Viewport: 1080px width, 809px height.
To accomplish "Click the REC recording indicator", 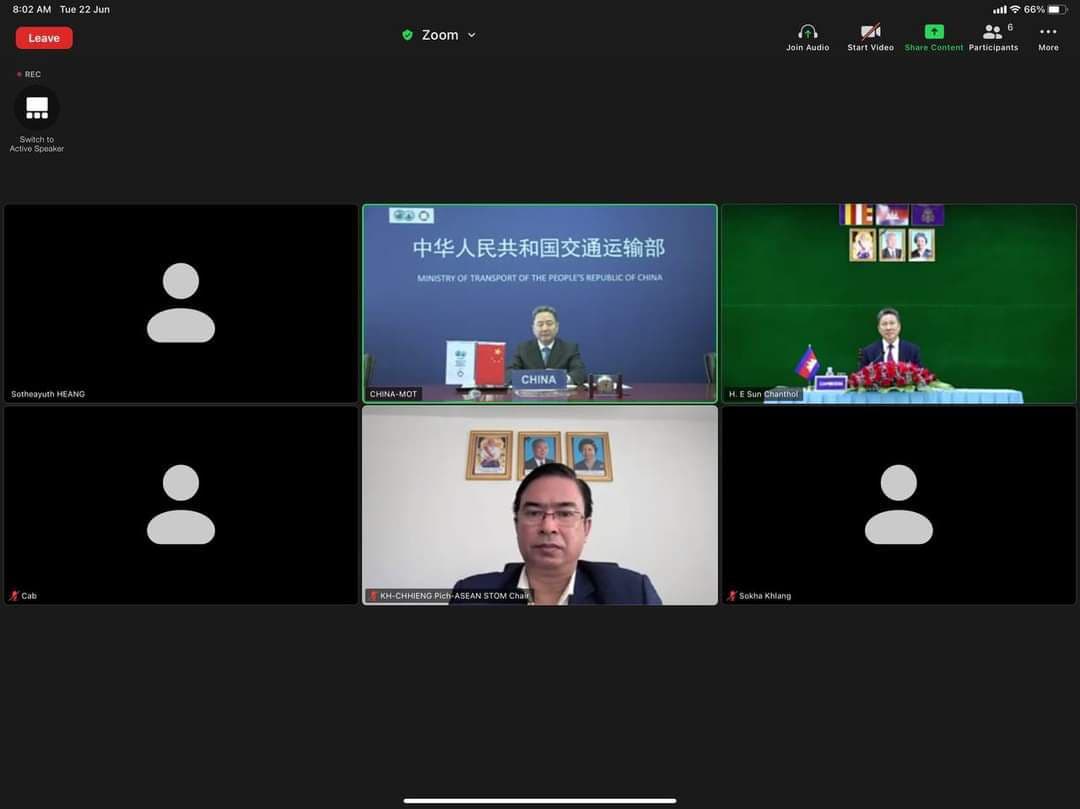I will coord(29,74).
